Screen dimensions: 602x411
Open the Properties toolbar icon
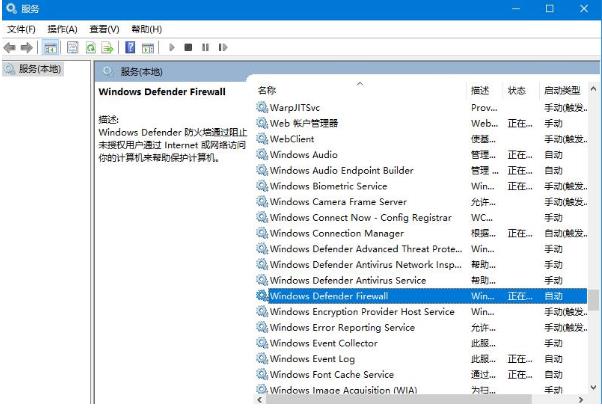[72, 48]
